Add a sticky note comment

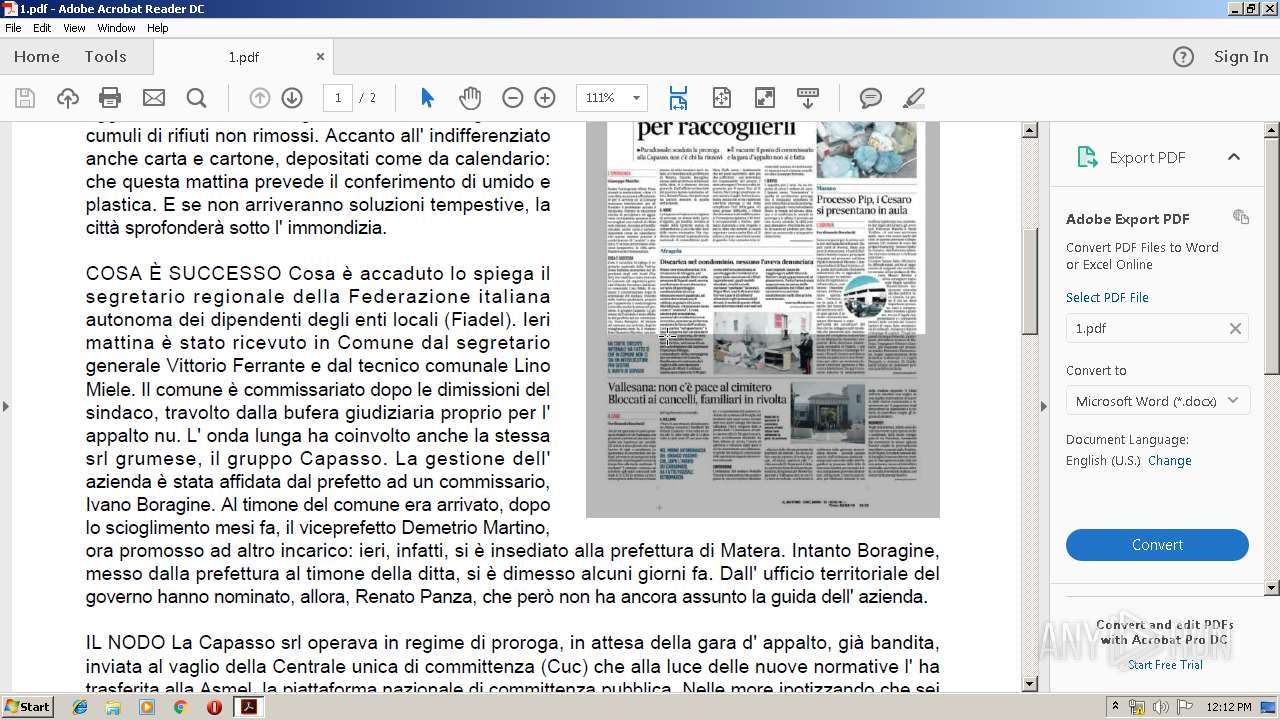871,98
